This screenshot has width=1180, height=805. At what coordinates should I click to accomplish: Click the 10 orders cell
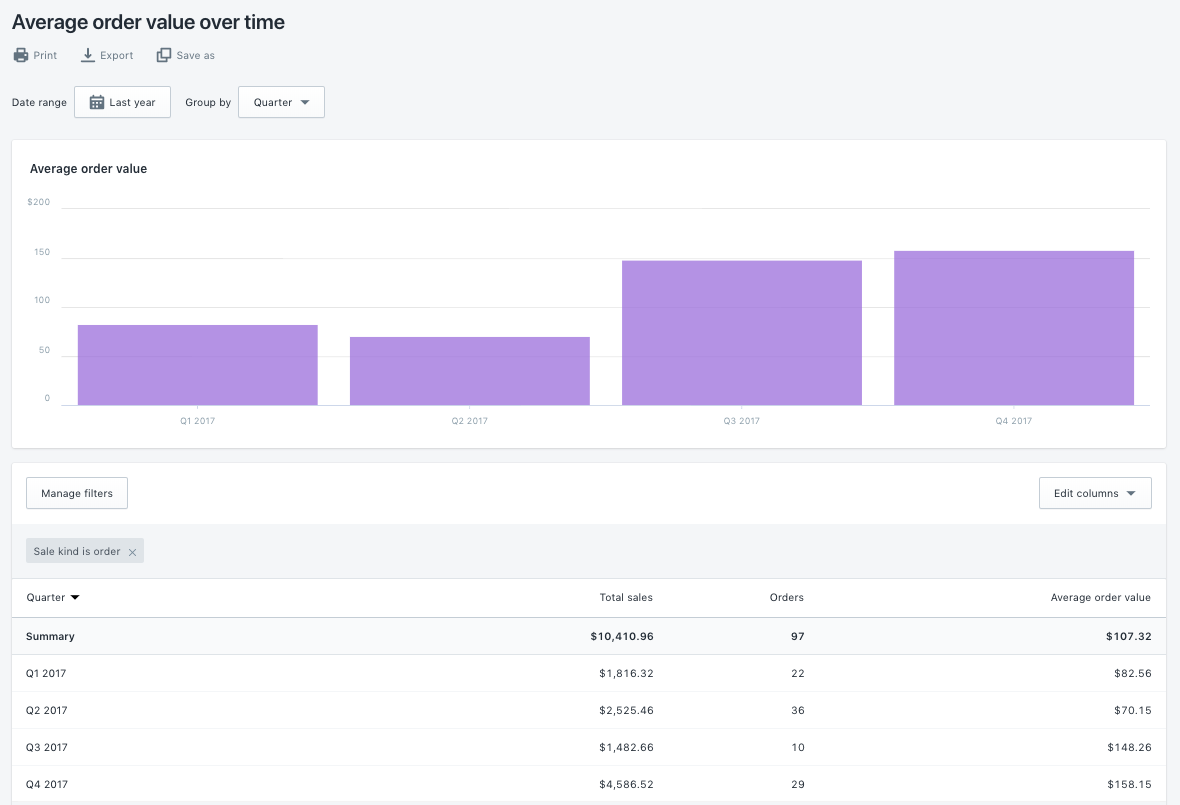(x=798, y=747)
